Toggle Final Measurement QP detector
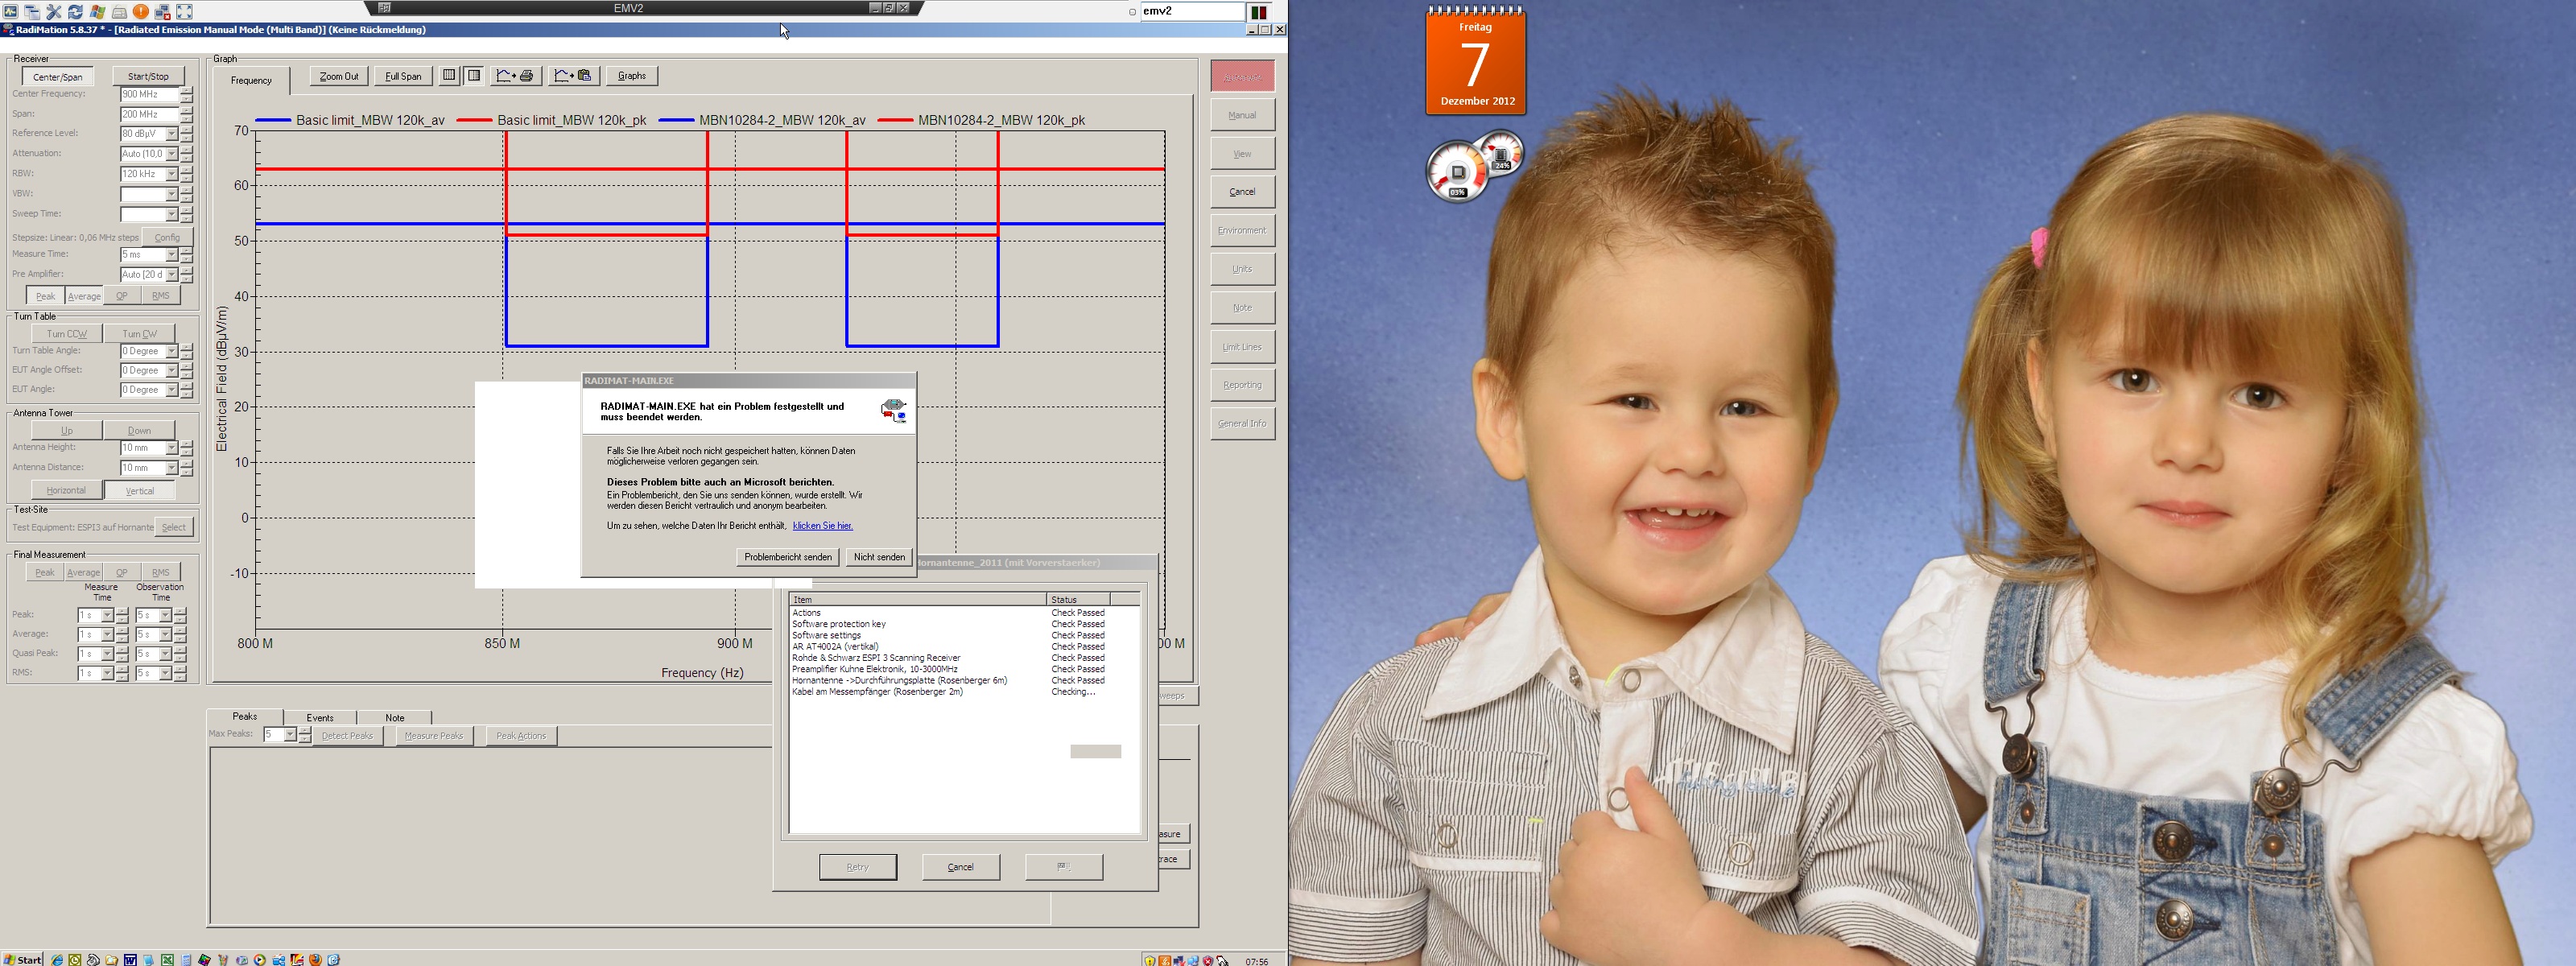Image resolution: width=2576 pixels, height=966 pixels. point(122,572)
